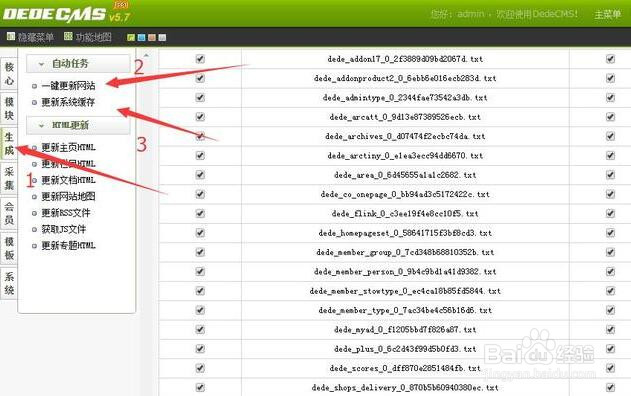Open 更新专题HTML menu item
This screenshot has height=396, width=631.
coord(68,245)
